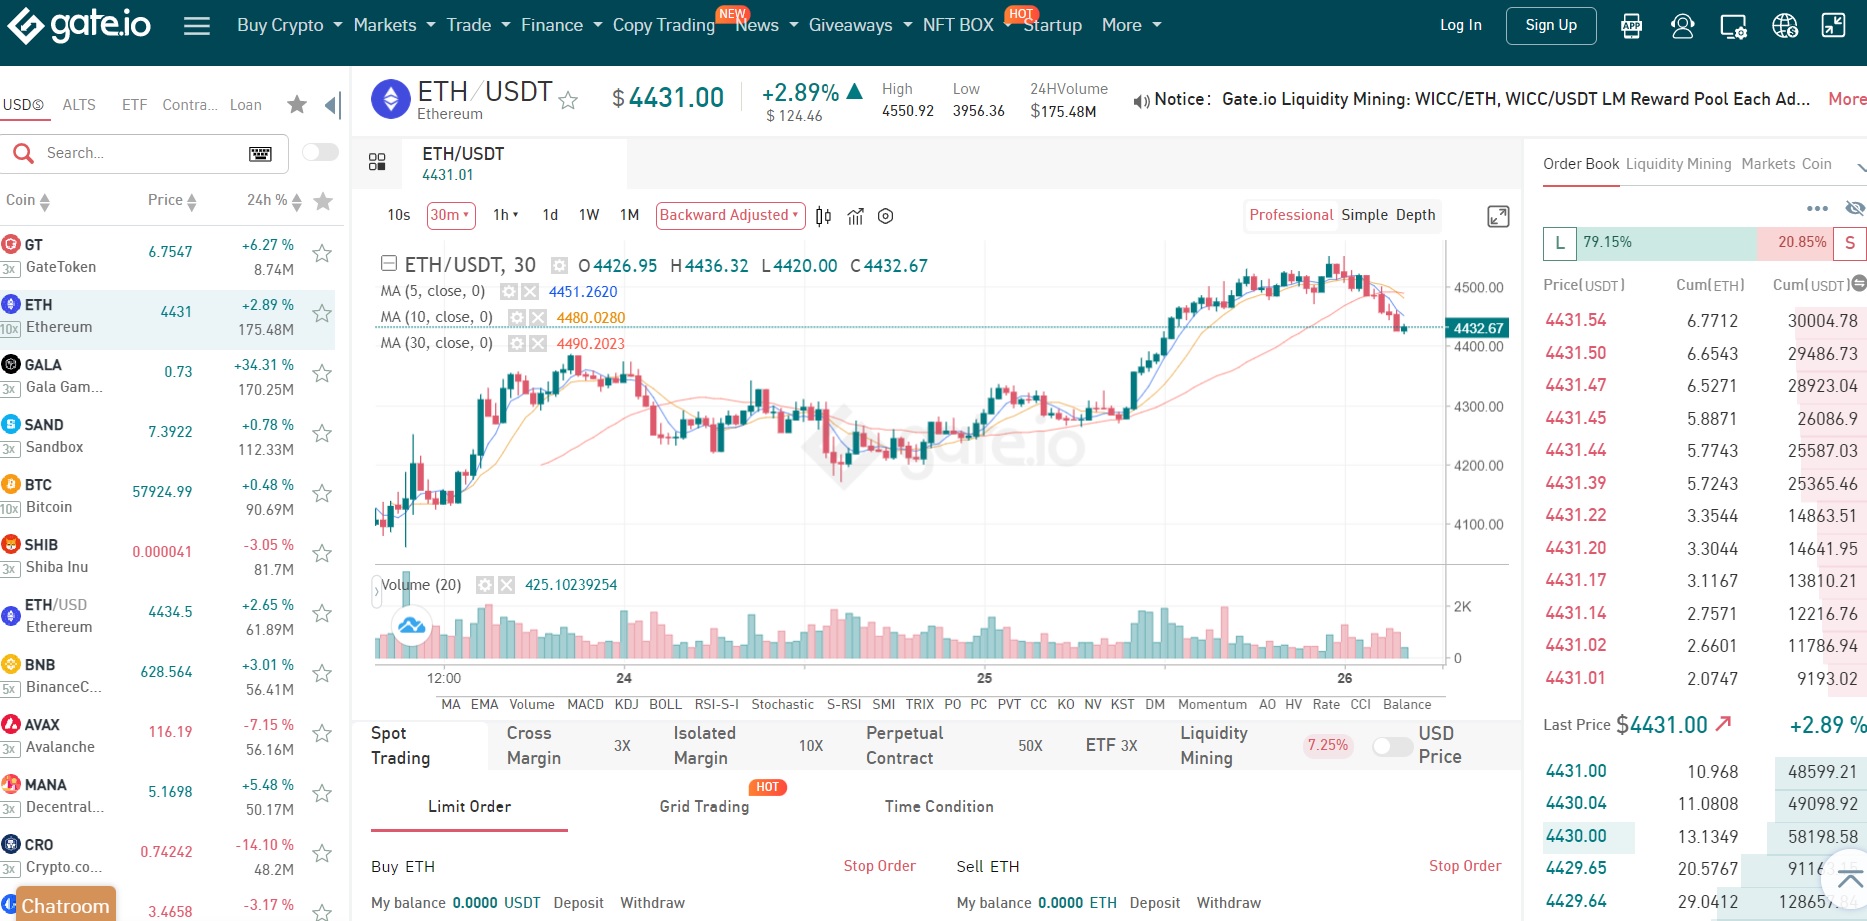Viewport: 1867px width, 921px height.
Task: Open the on-screen keyboard icon in search
Action: click(260, 153)
